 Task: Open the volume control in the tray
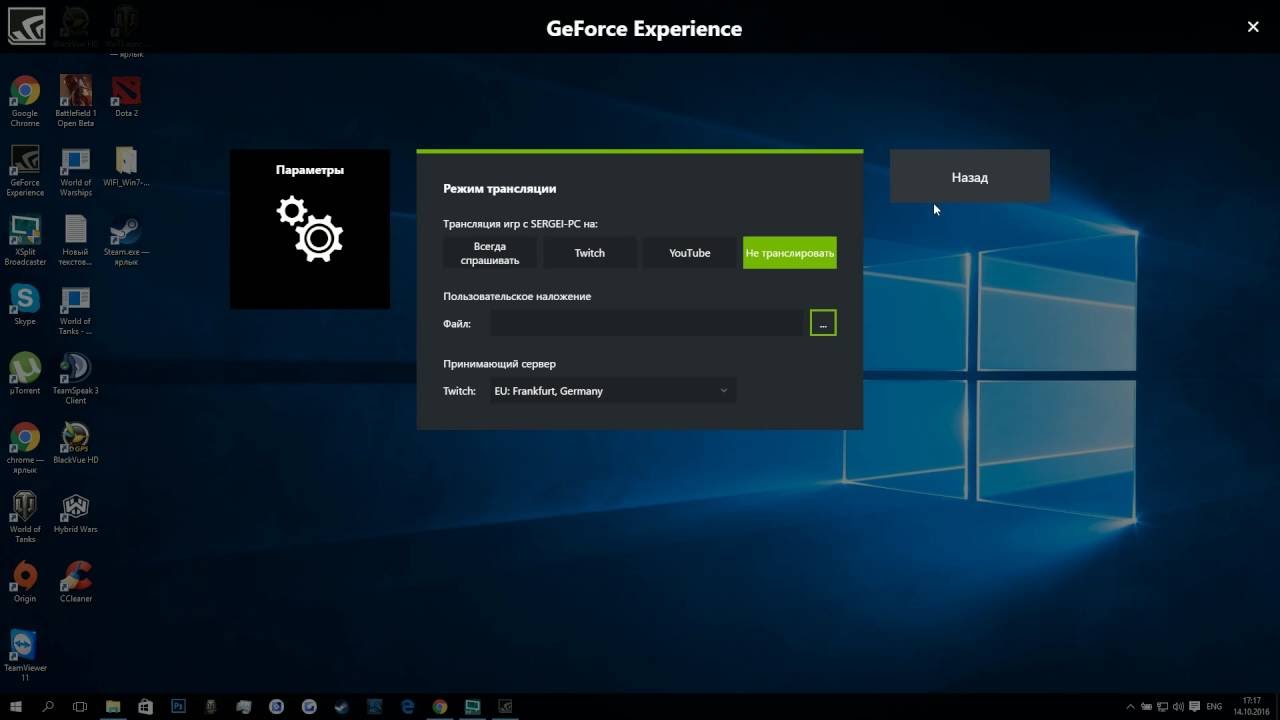[x=1180, y=707]
